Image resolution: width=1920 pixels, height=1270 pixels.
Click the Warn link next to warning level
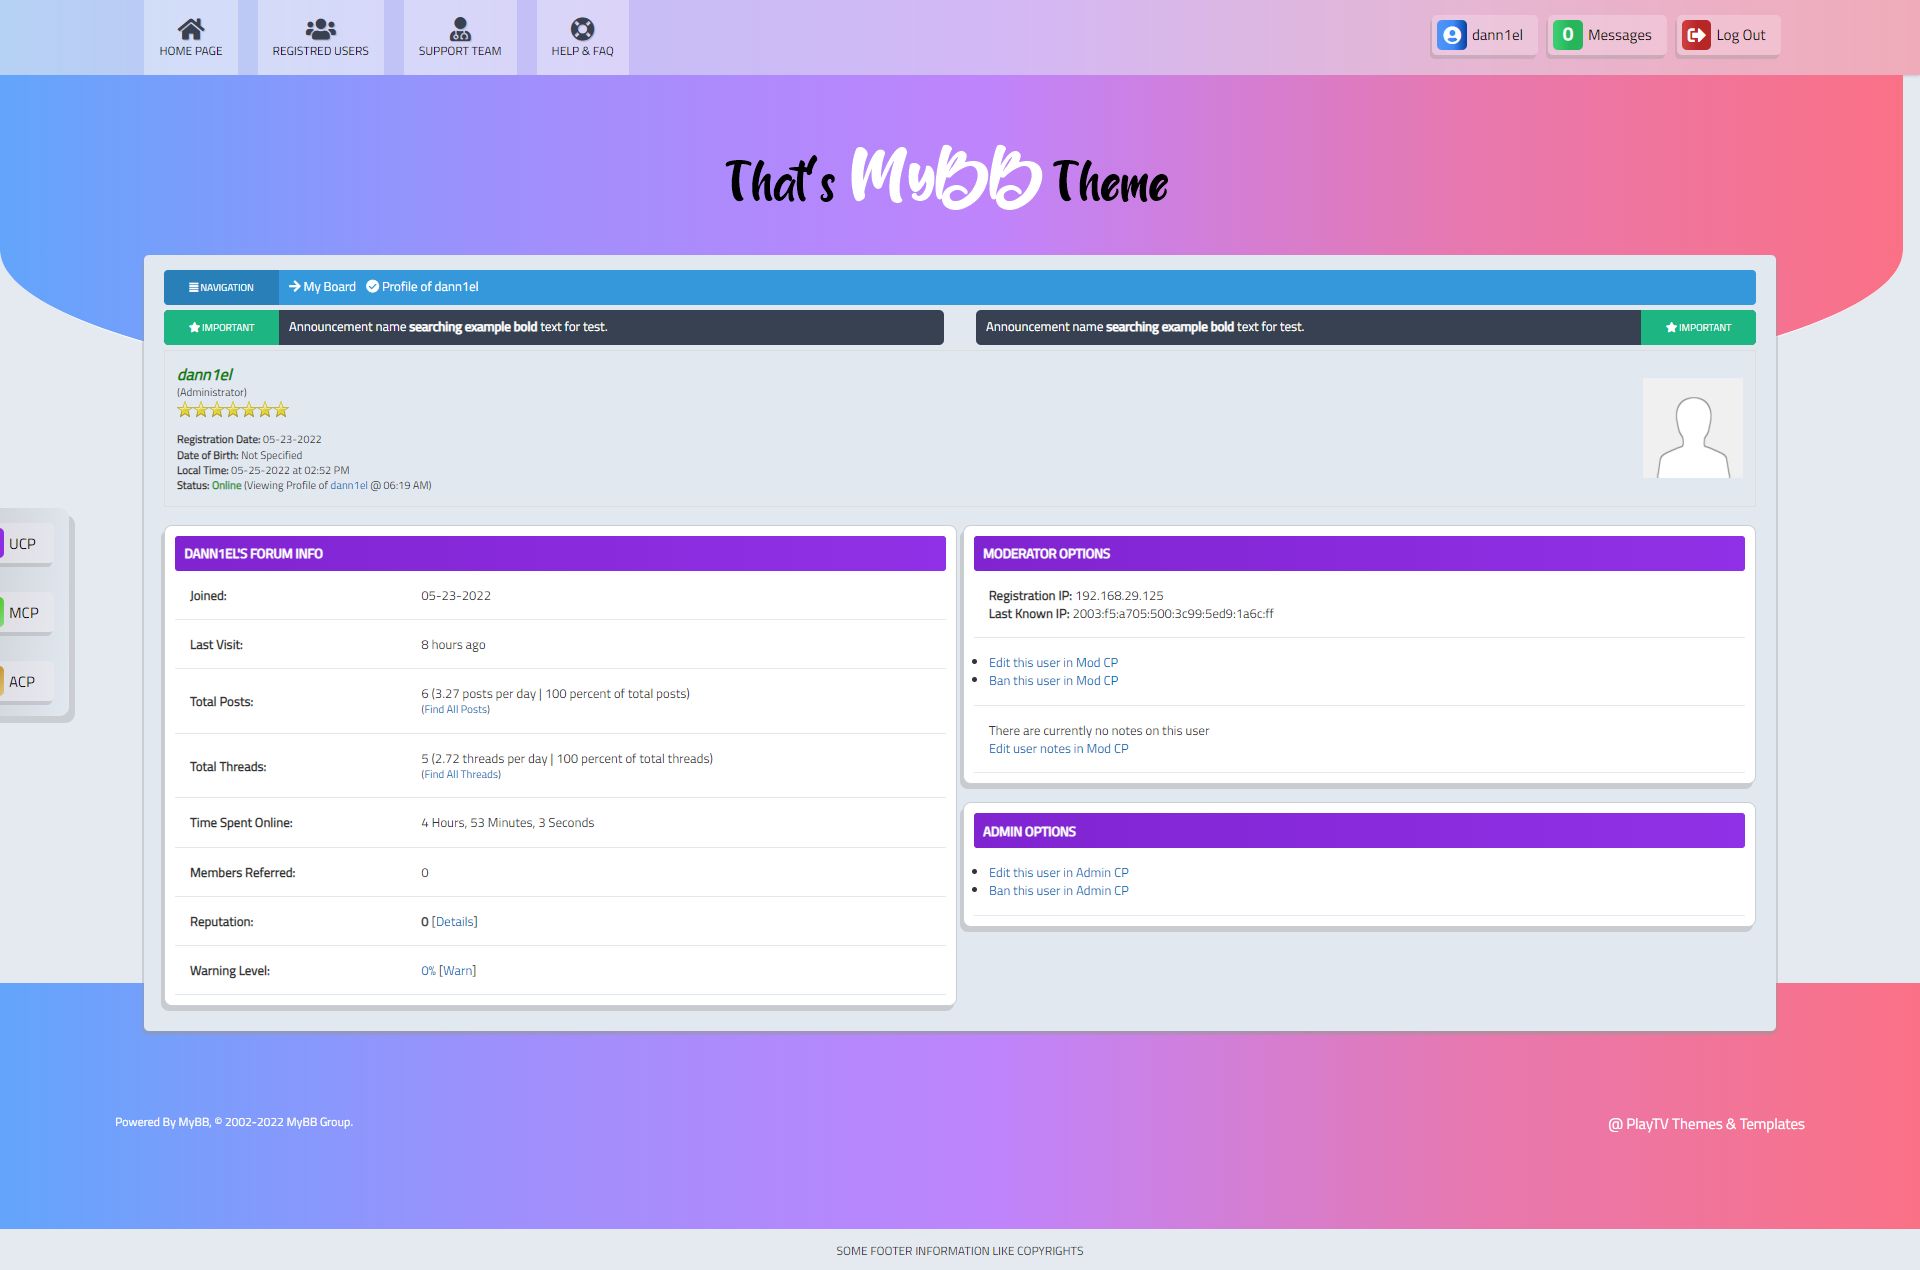point(457,971)
